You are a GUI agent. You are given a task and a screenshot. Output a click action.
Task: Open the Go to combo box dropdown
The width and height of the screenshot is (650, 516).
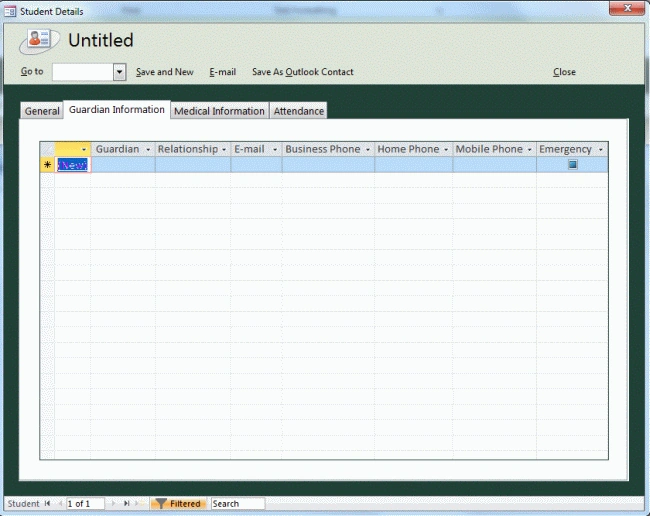point(119,72)
